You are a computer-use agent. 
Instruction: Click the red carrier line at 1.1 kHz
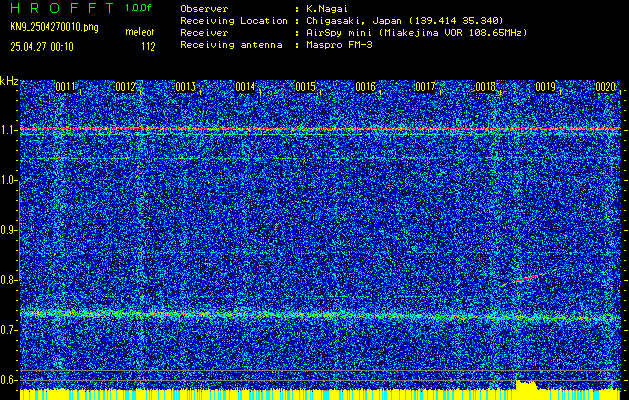tap(320, 129)
